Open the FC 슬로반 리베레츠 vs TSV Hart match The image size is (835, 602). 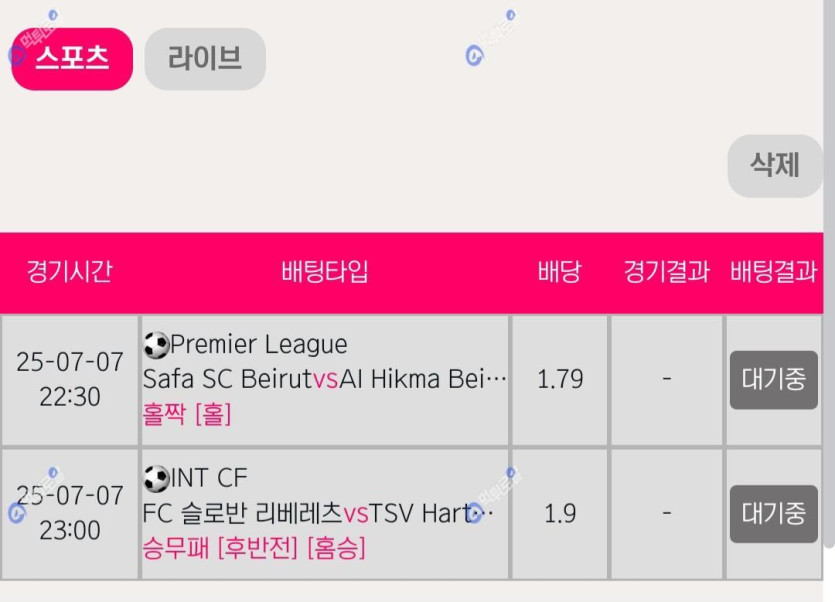(x=318, y=514)
